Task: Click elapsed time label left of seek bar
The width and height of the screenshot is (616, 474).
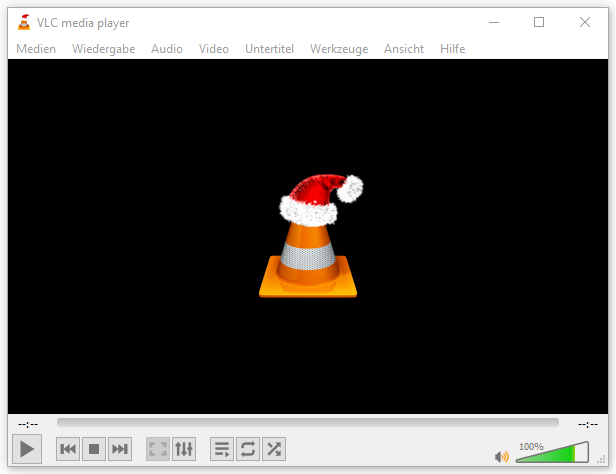Action: coord(28,425)
